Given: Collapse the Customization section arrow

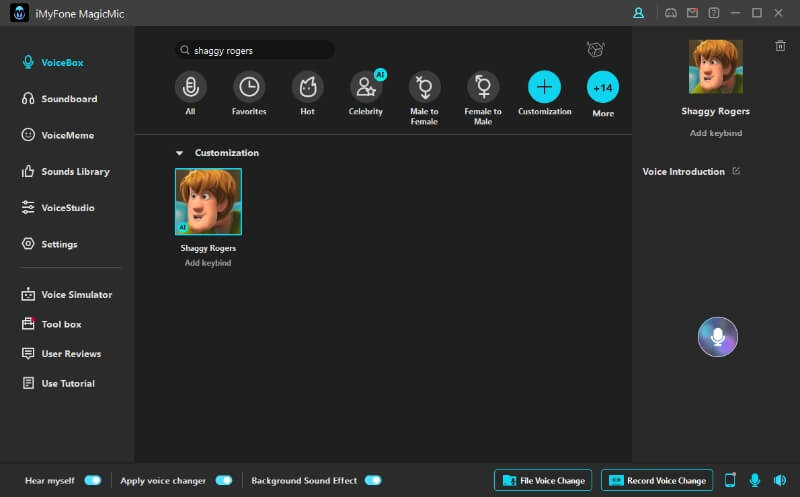Looking at the screenshot, I should click(179, 153).
